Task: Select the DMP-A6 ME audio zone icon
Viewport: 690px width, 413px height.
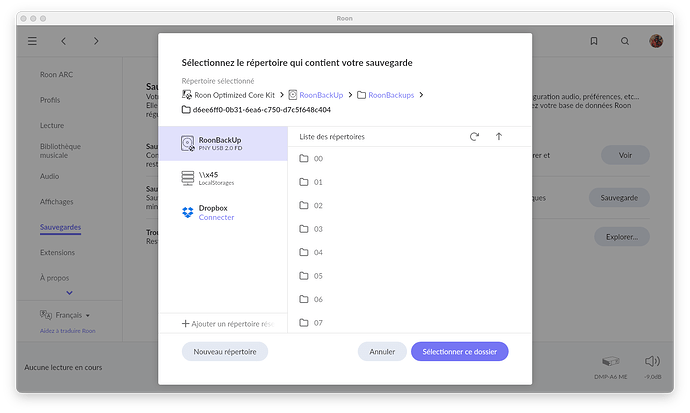Action: coord(610,362)
